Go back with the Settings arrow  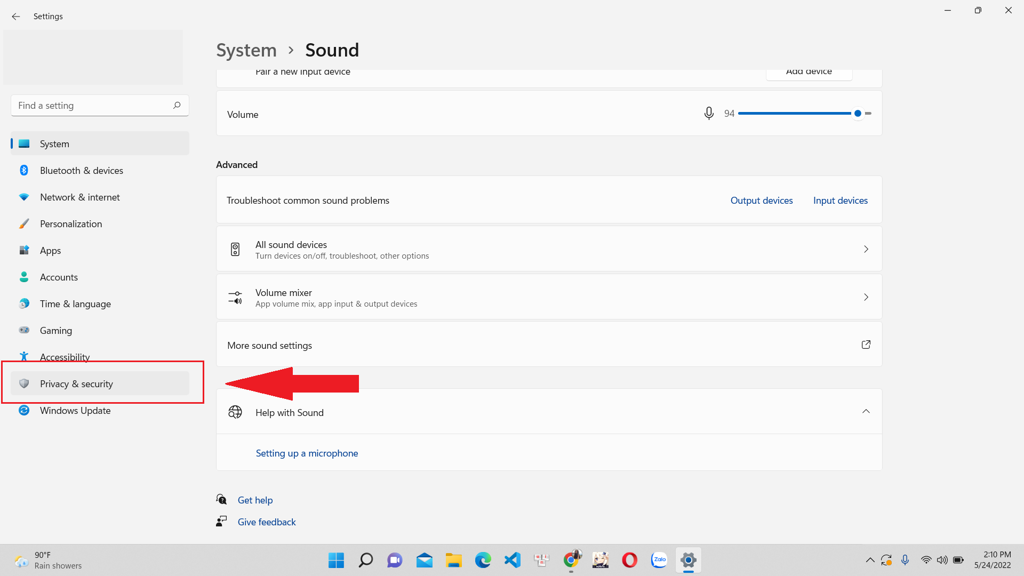coord(16,16)
